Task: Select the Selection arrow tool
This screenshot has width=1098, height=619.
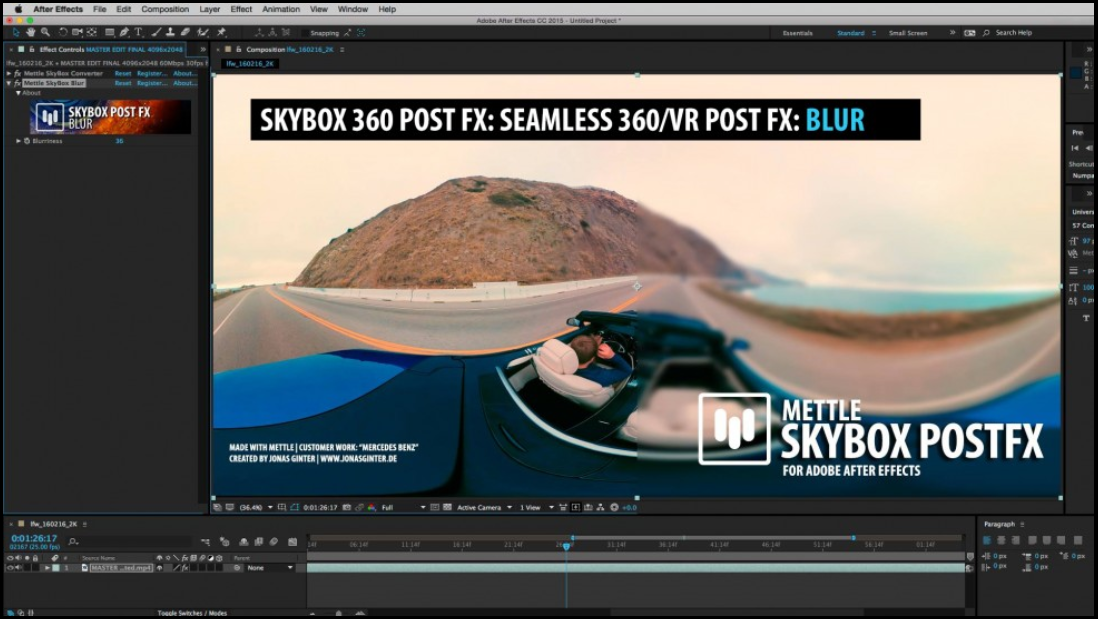Action: point(15,32)
